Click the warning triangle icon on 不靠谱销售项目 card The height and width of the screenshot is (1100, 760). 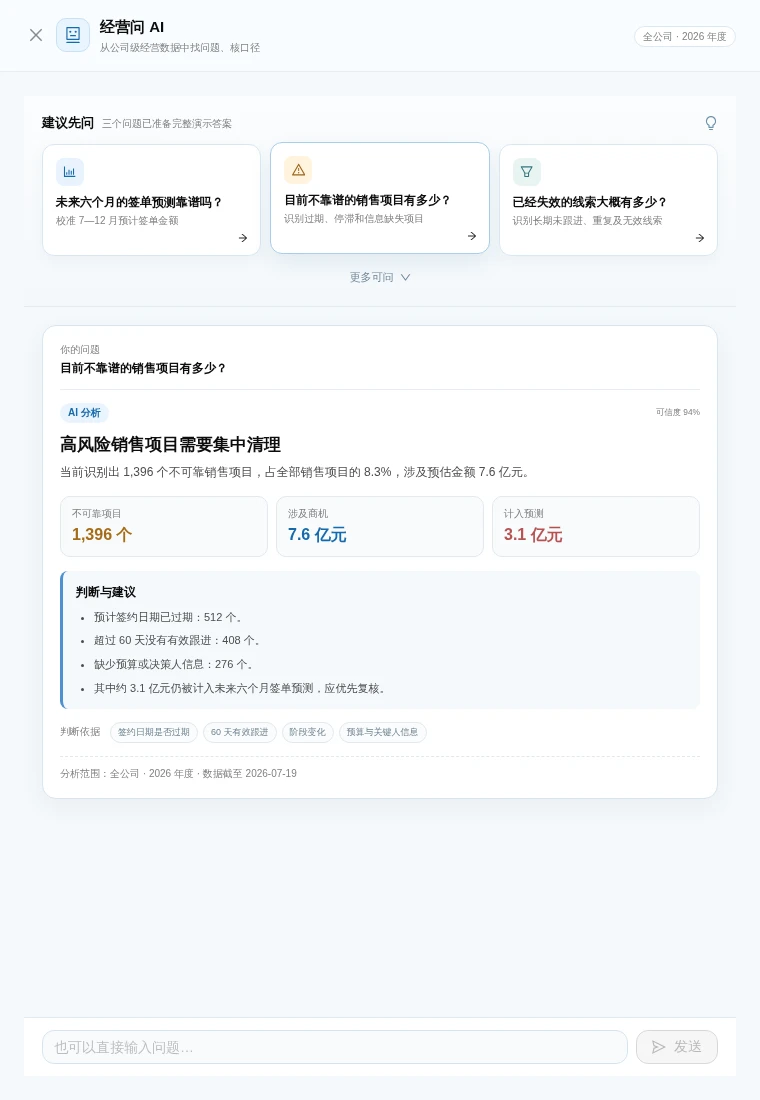[298, 170]
